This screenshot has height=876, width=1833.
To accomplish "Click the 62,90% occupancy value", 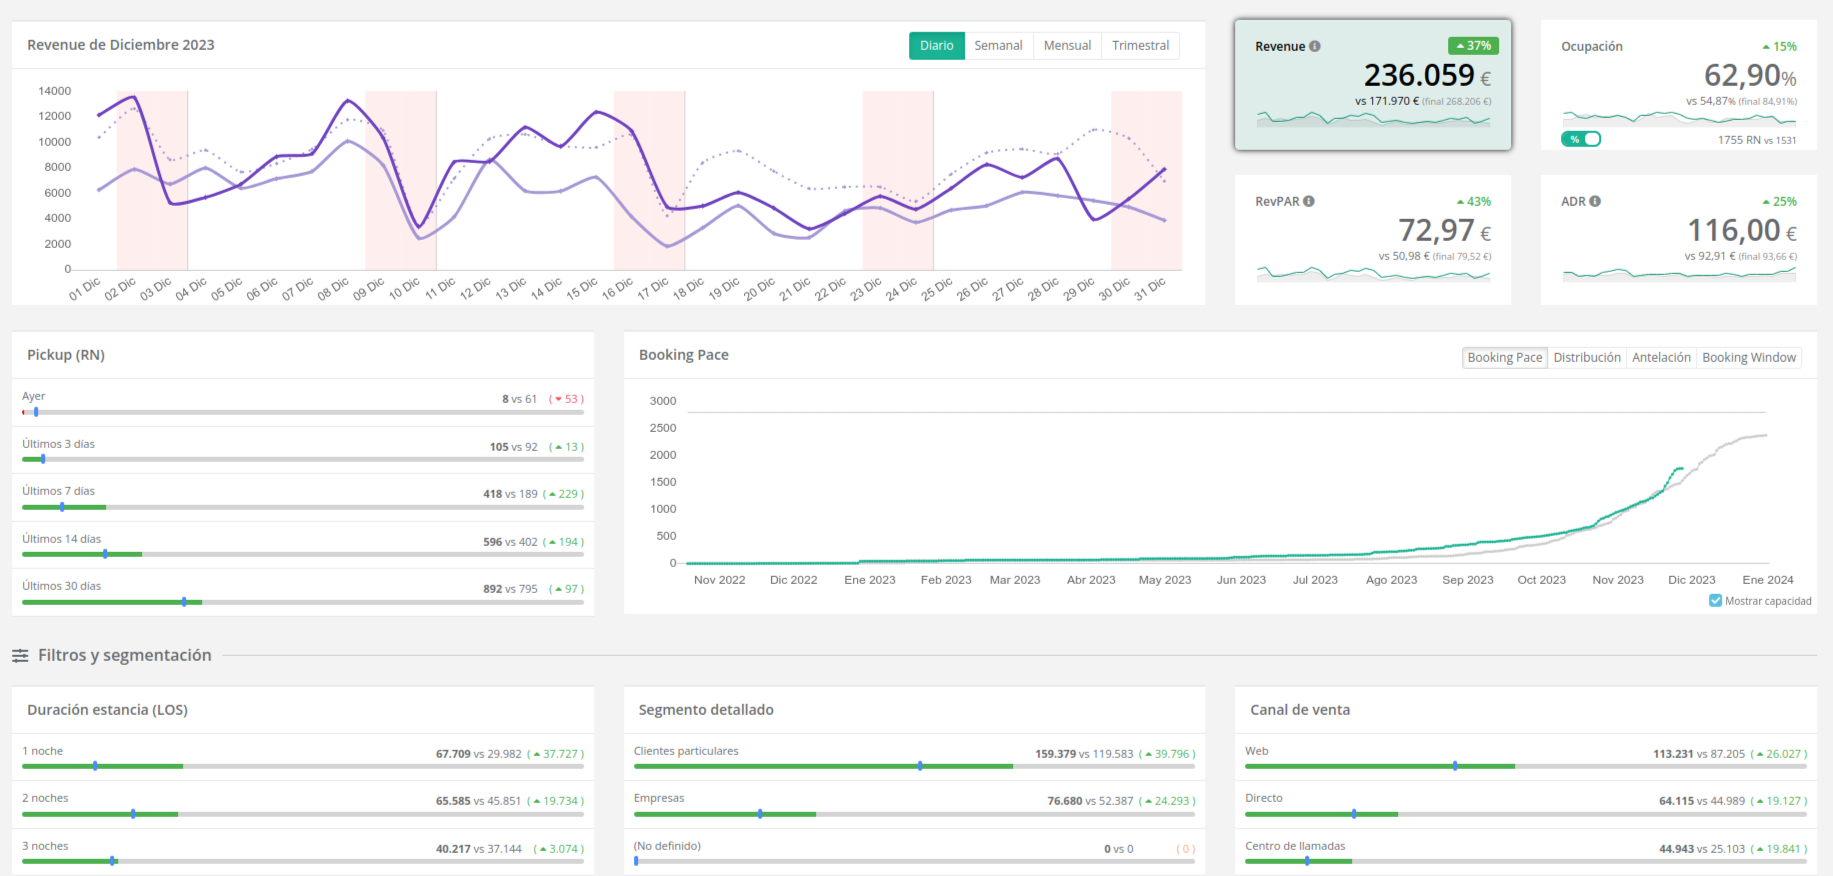I will click(1750, 75).
